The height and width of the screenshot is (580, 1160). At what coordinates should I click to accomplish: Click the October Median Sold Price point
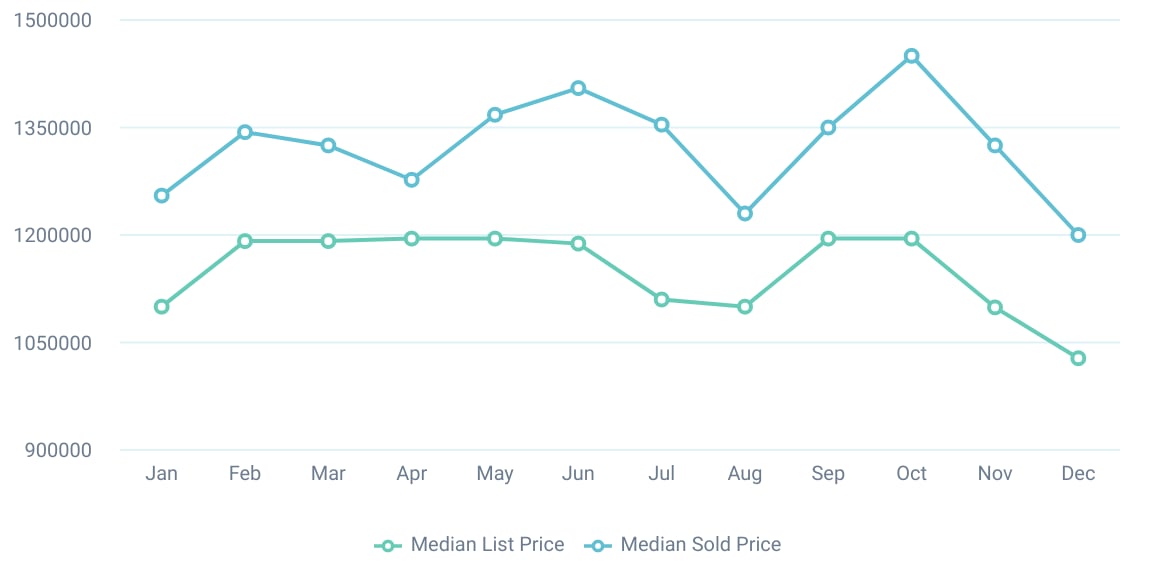click(911, 56)
